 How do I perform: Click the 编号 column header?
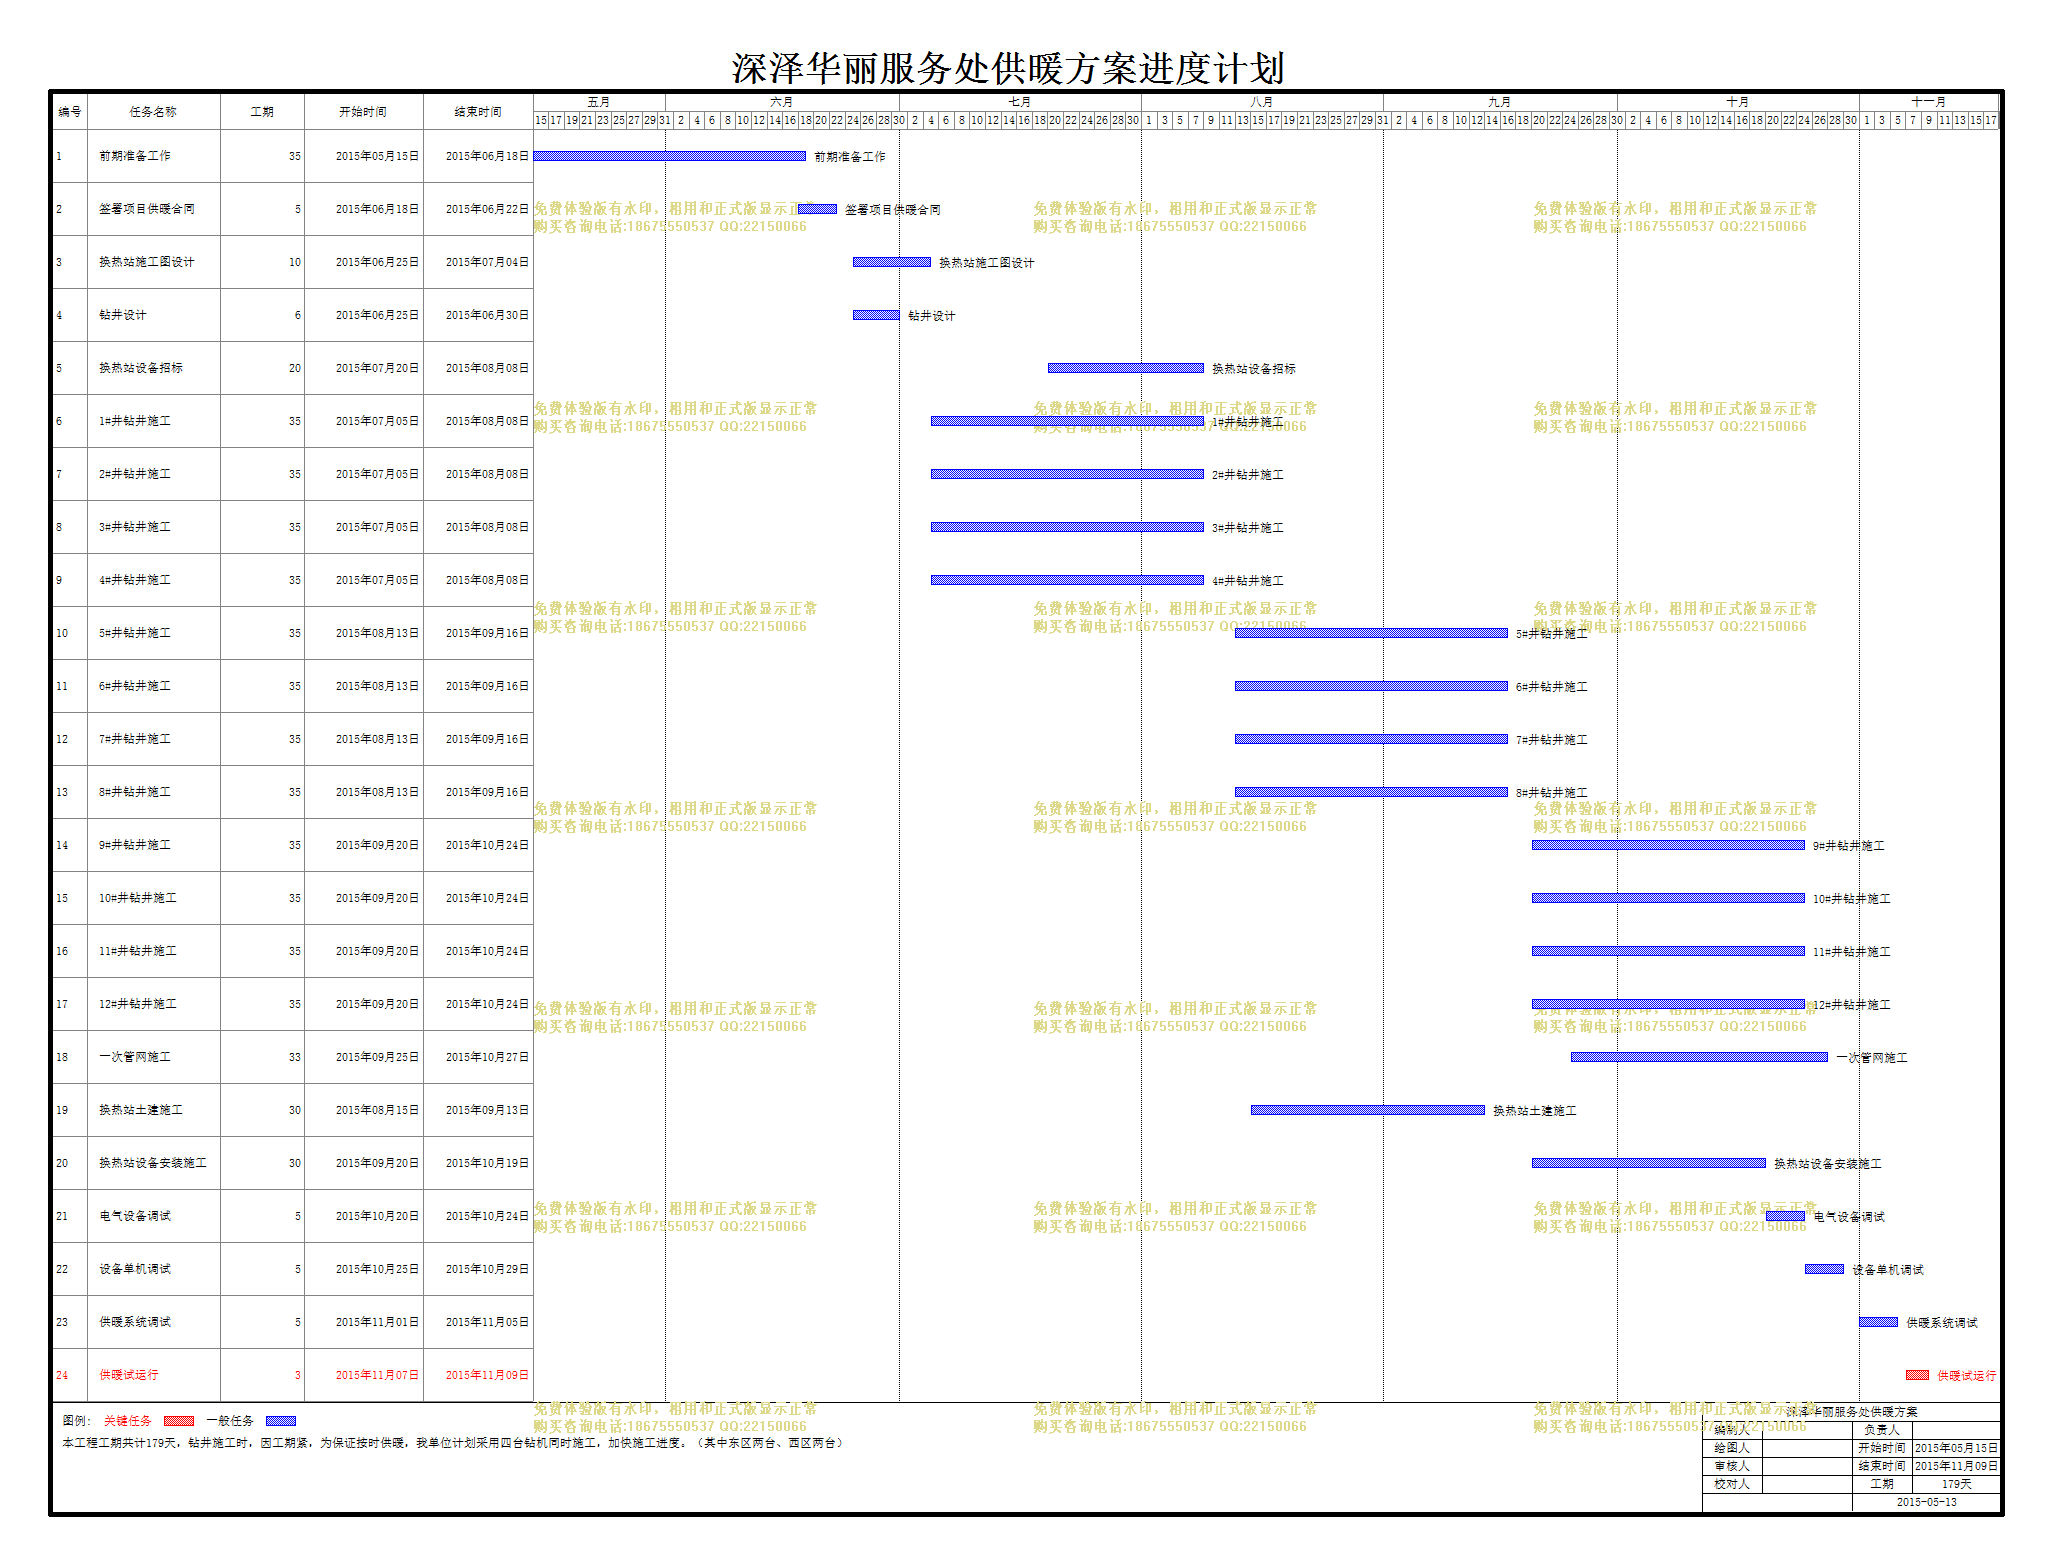(70, 112)
